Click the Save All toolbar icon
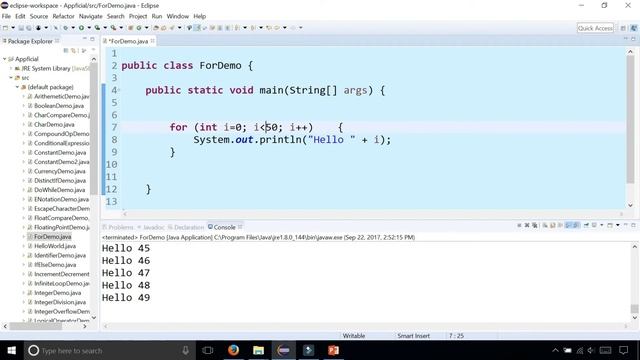640x360 pixels. pos(29,28)
